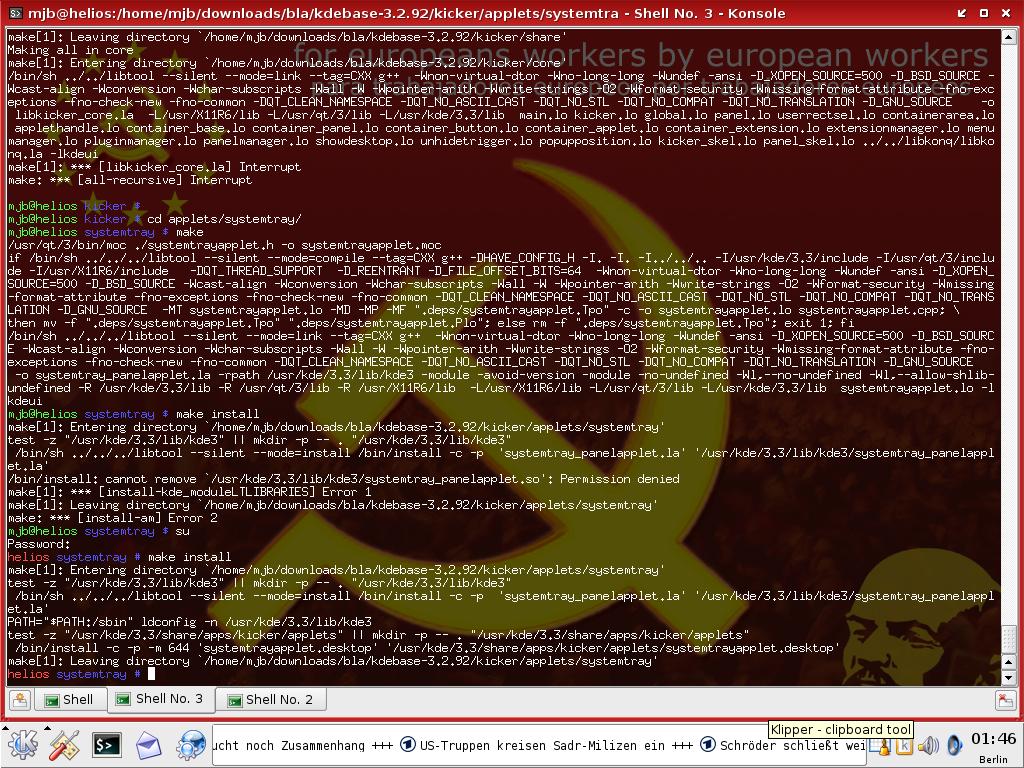The height and width of the screenshot is (768, 1024).
Task: Open the Konsole window menu icon in titlebar
Action: pos(16,13)
